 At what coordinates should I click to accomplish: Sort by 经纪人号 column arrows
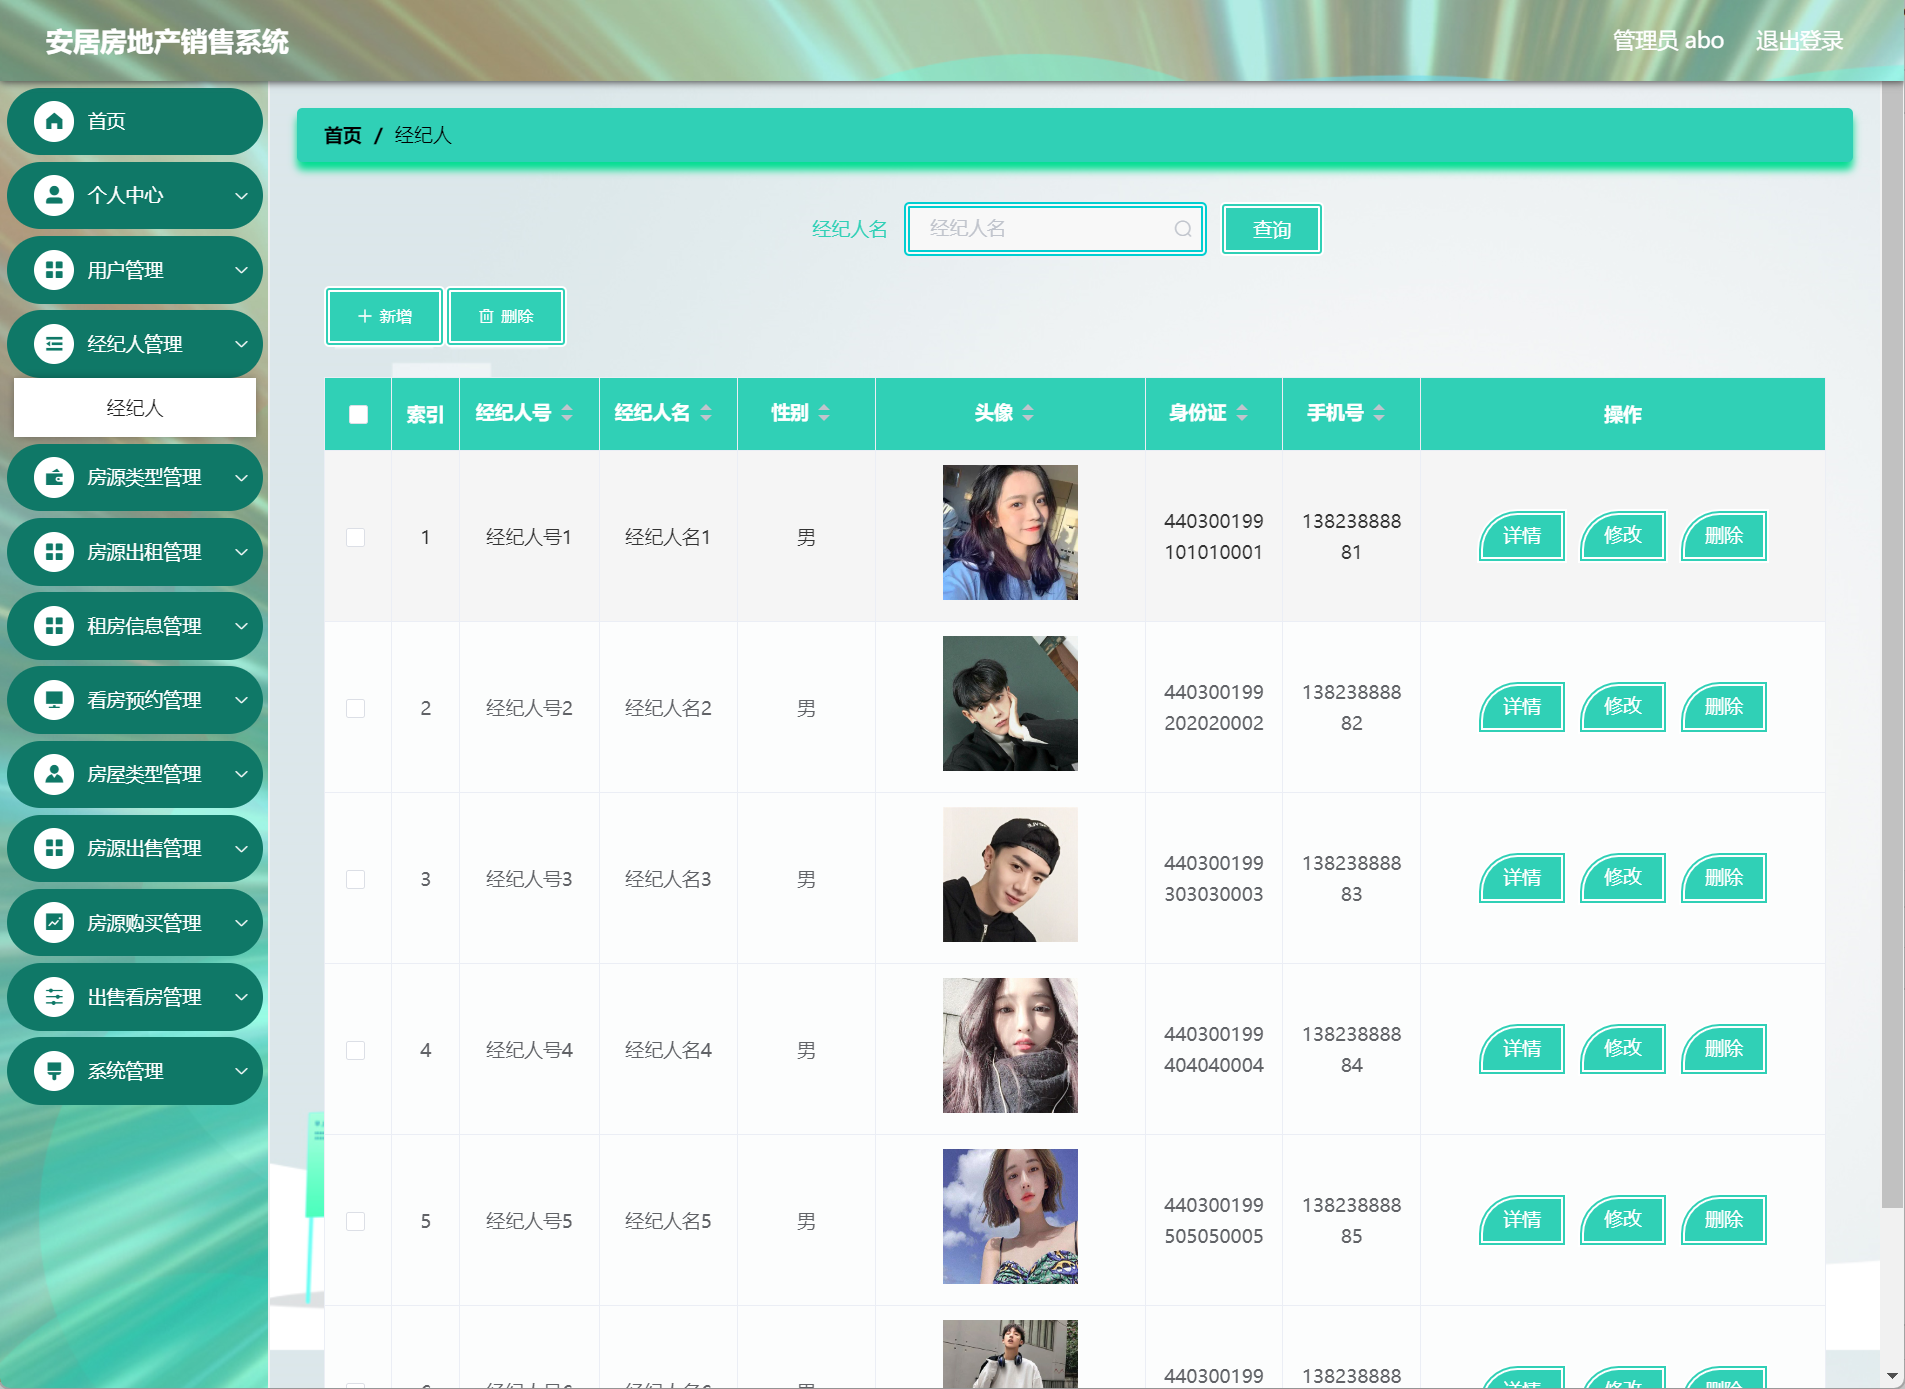(x=567, y=413)
